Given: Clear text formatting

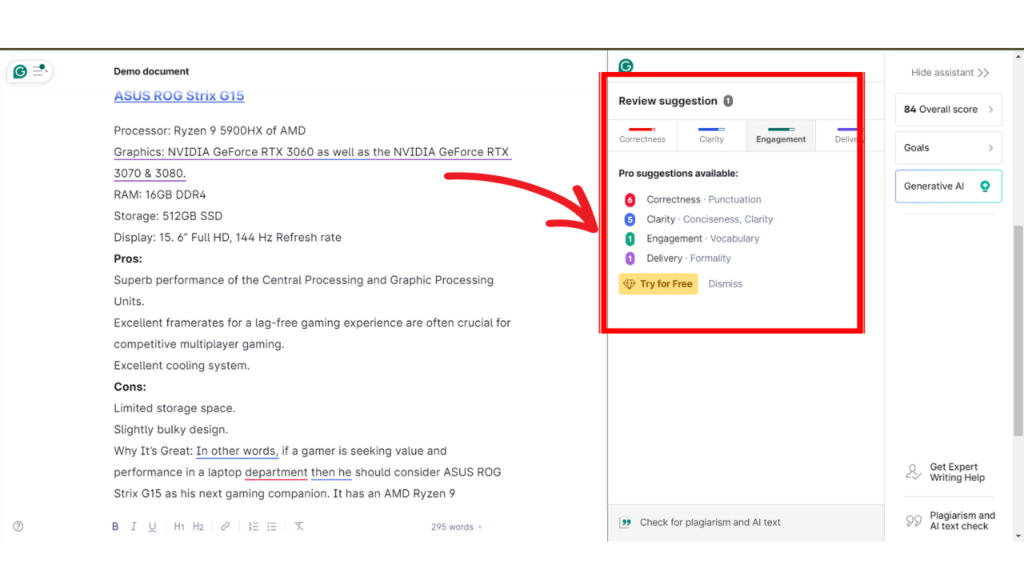Looking at the screenshot, I should point(299,526).
